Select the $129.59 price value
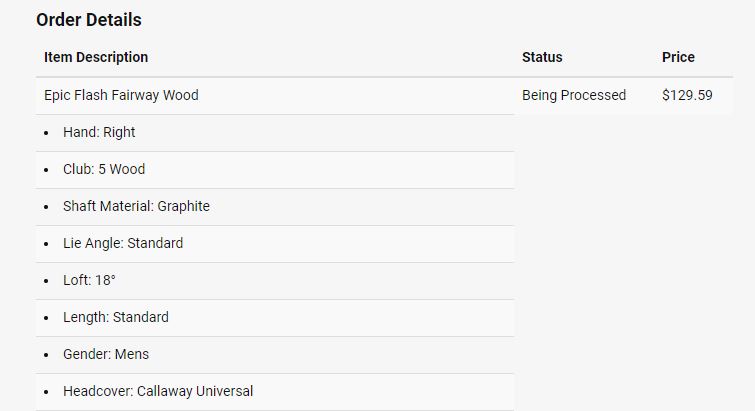 coord(687,95)
